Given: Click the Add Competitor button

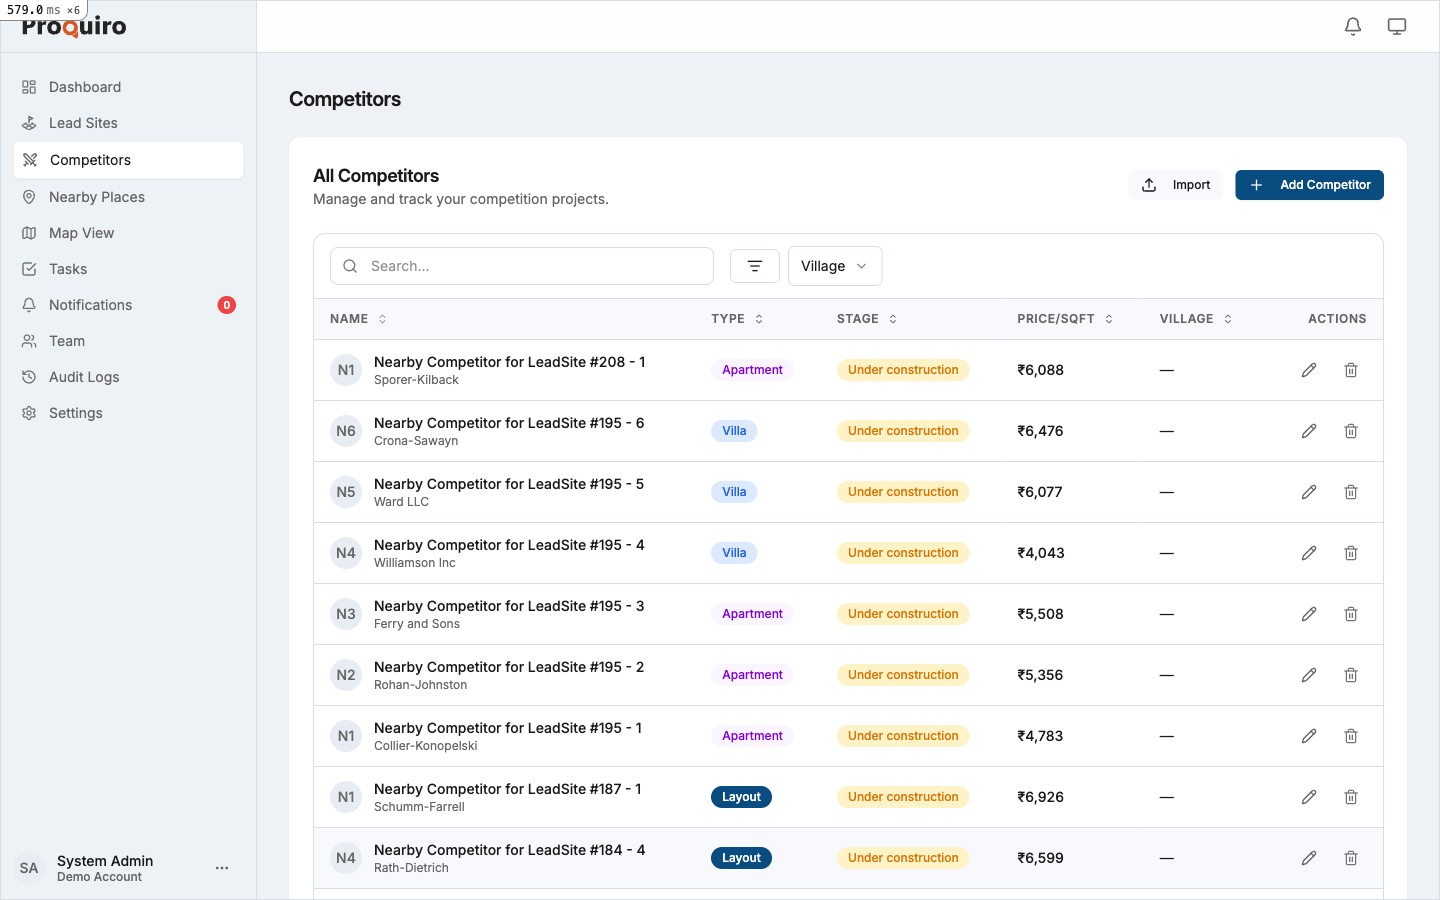Looking at the screenshot, I should (x=1309, y=185).
